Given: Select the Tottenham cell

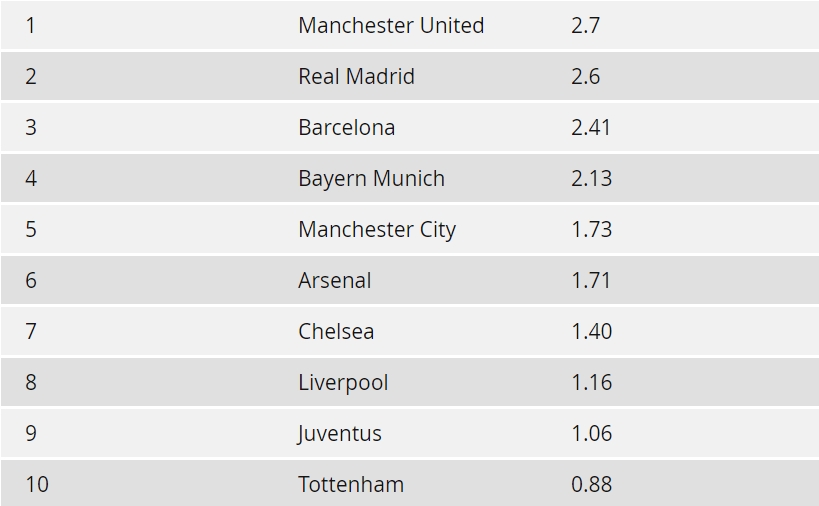Looking at the screenshot, I should coord(351,485).
